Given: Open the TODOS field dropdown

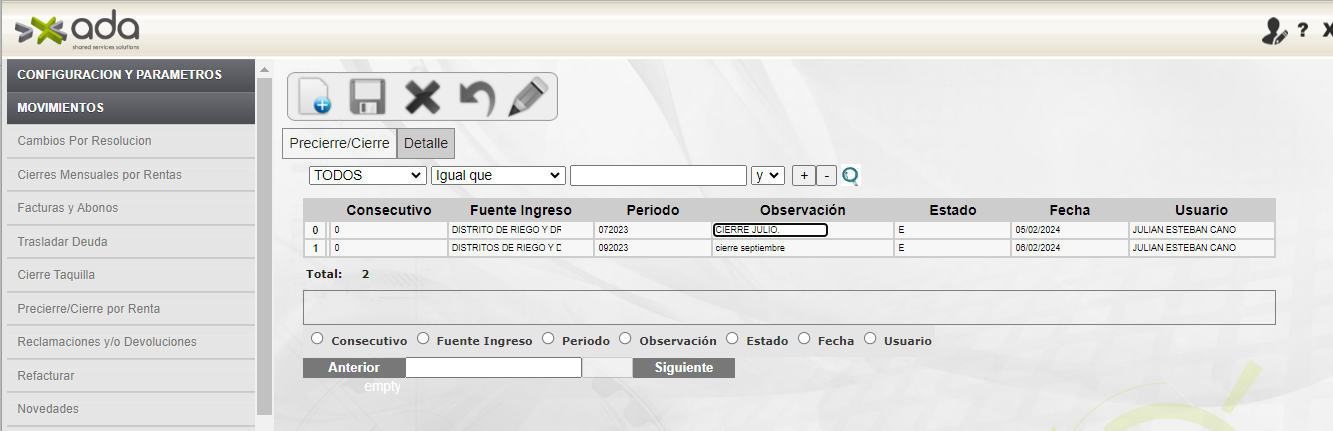Looking at the screenshot, I should click(368, 175).
